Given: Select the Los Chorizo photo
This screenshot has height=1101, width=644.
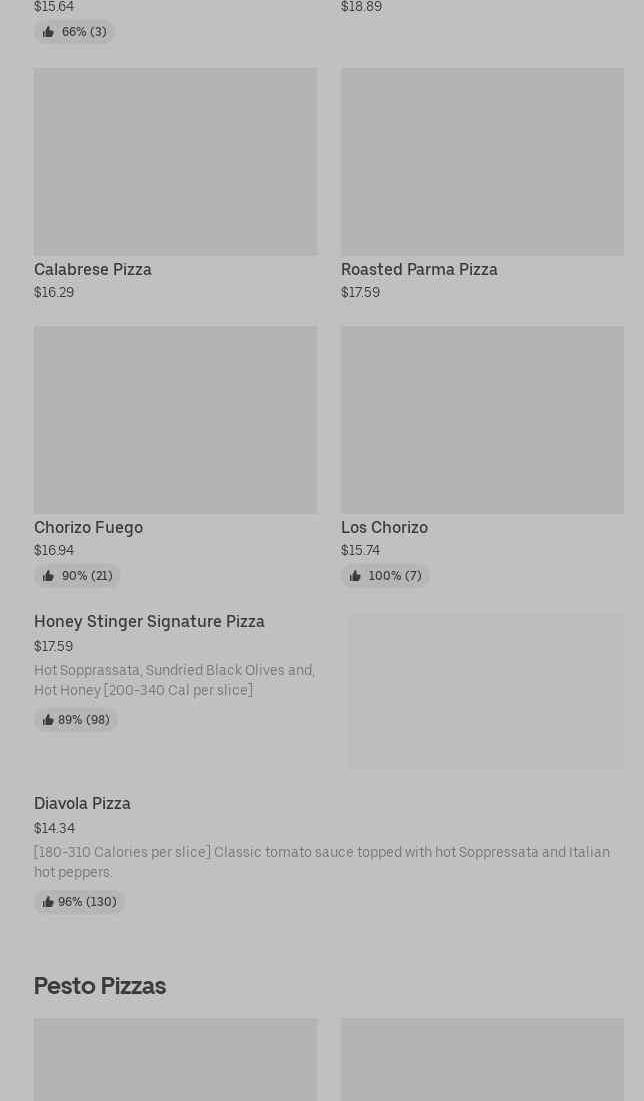Looking at the screenshot, I should pyautogui.click(x=482, y=420).
